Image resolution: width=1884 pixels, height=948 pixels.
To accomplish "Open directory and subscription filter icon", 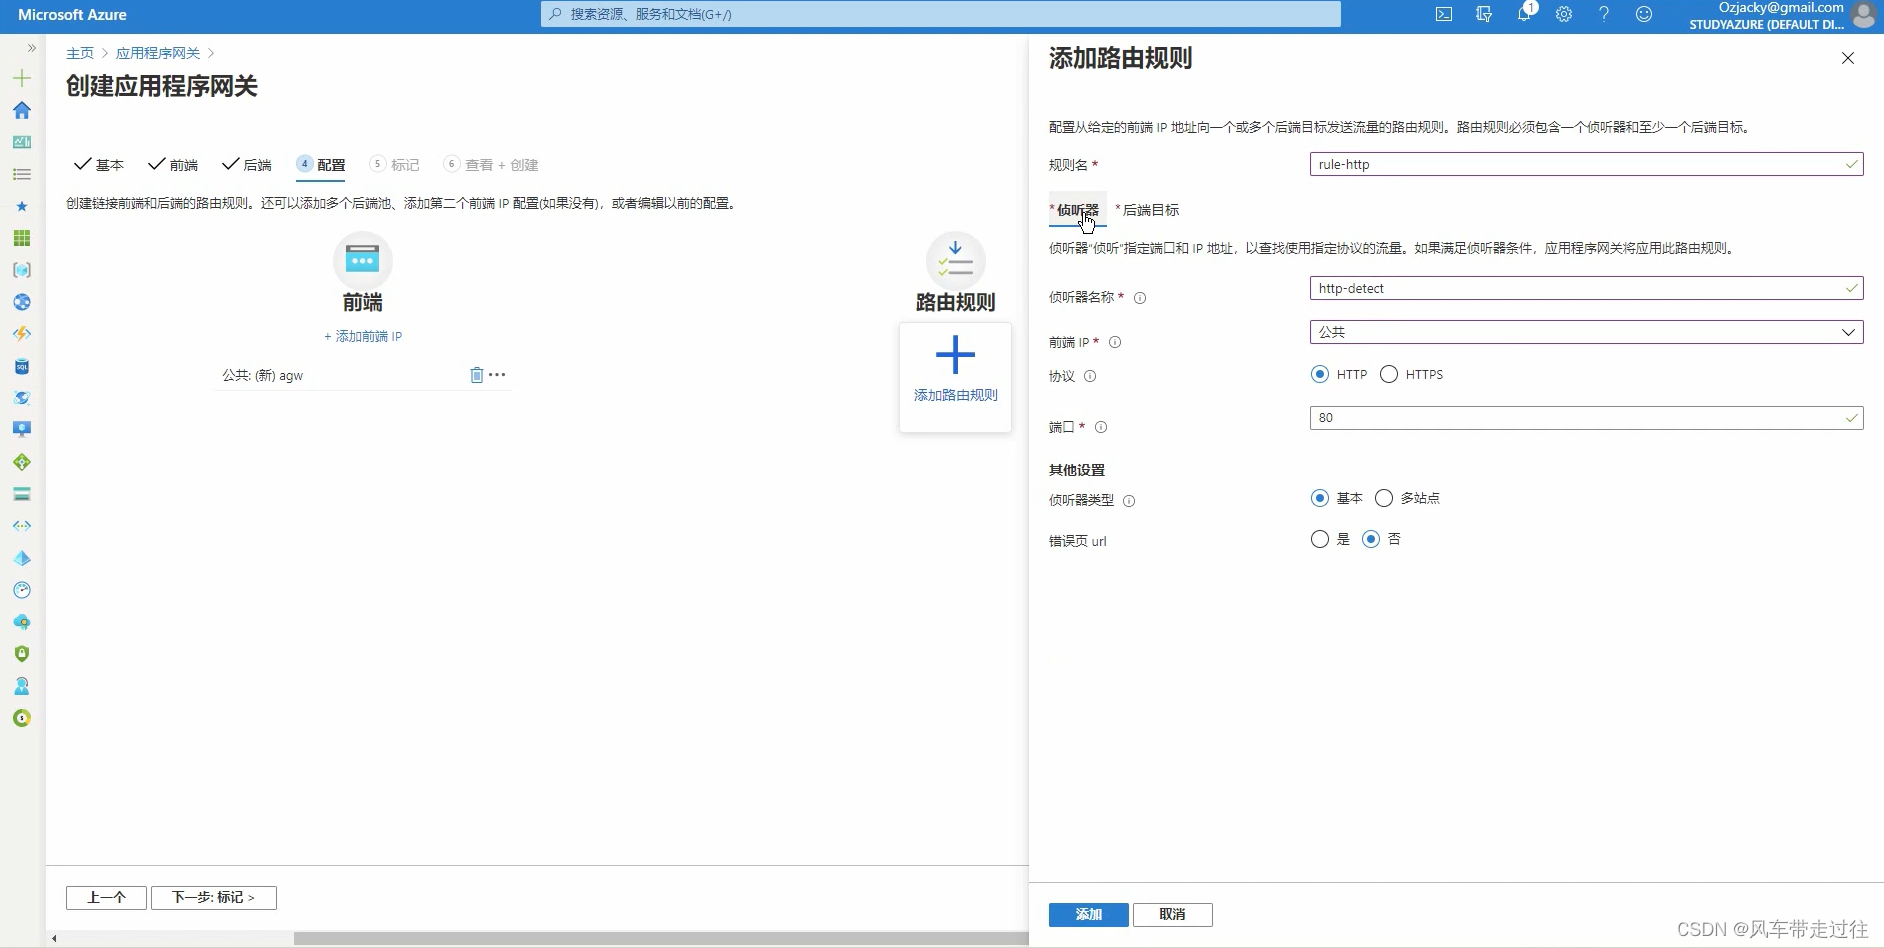I will tap(1484, 14).
